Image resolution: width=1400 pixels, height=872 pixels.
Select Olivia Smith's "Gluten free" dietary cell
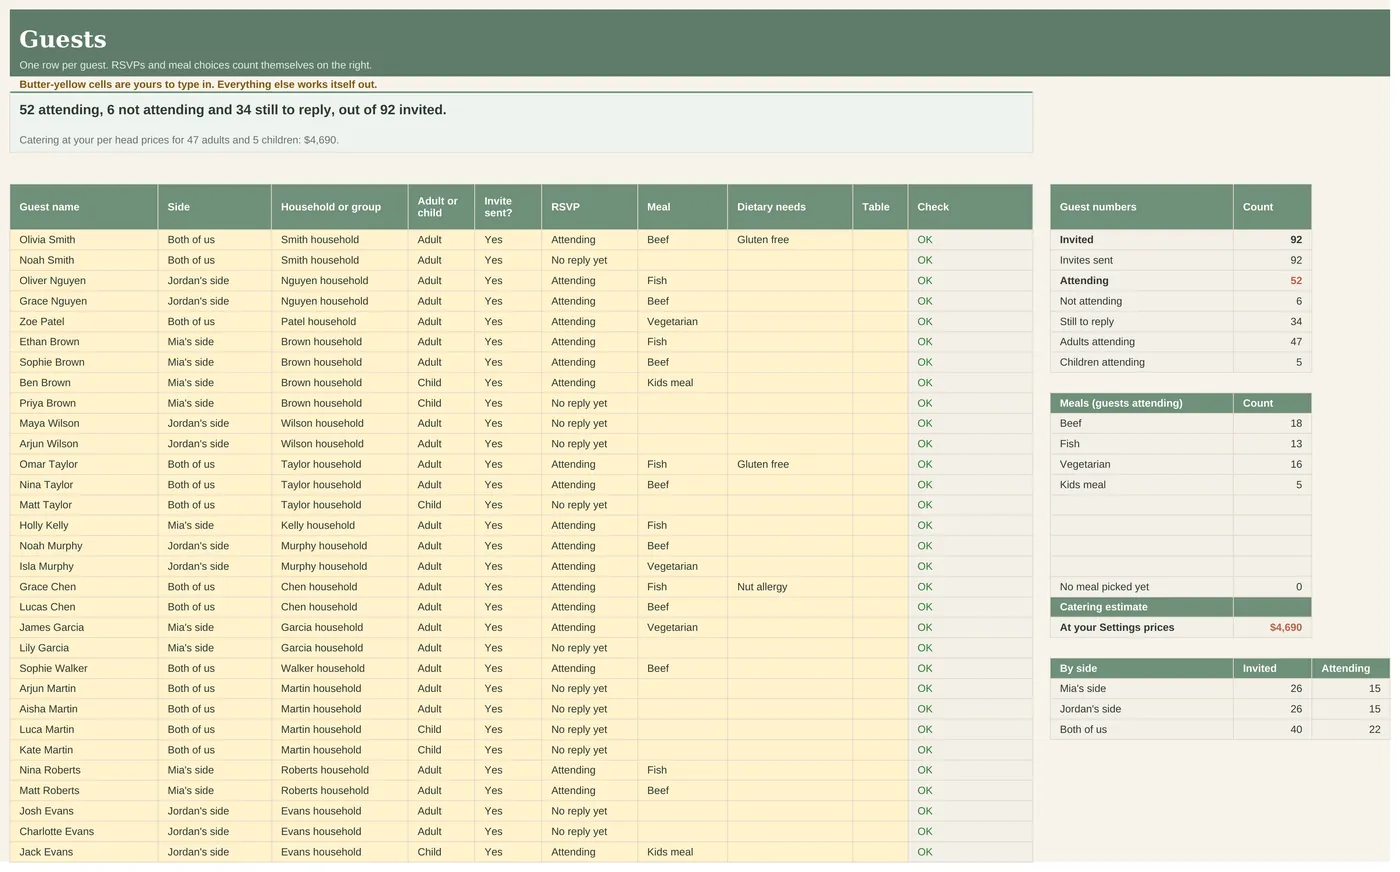[790, 240]
